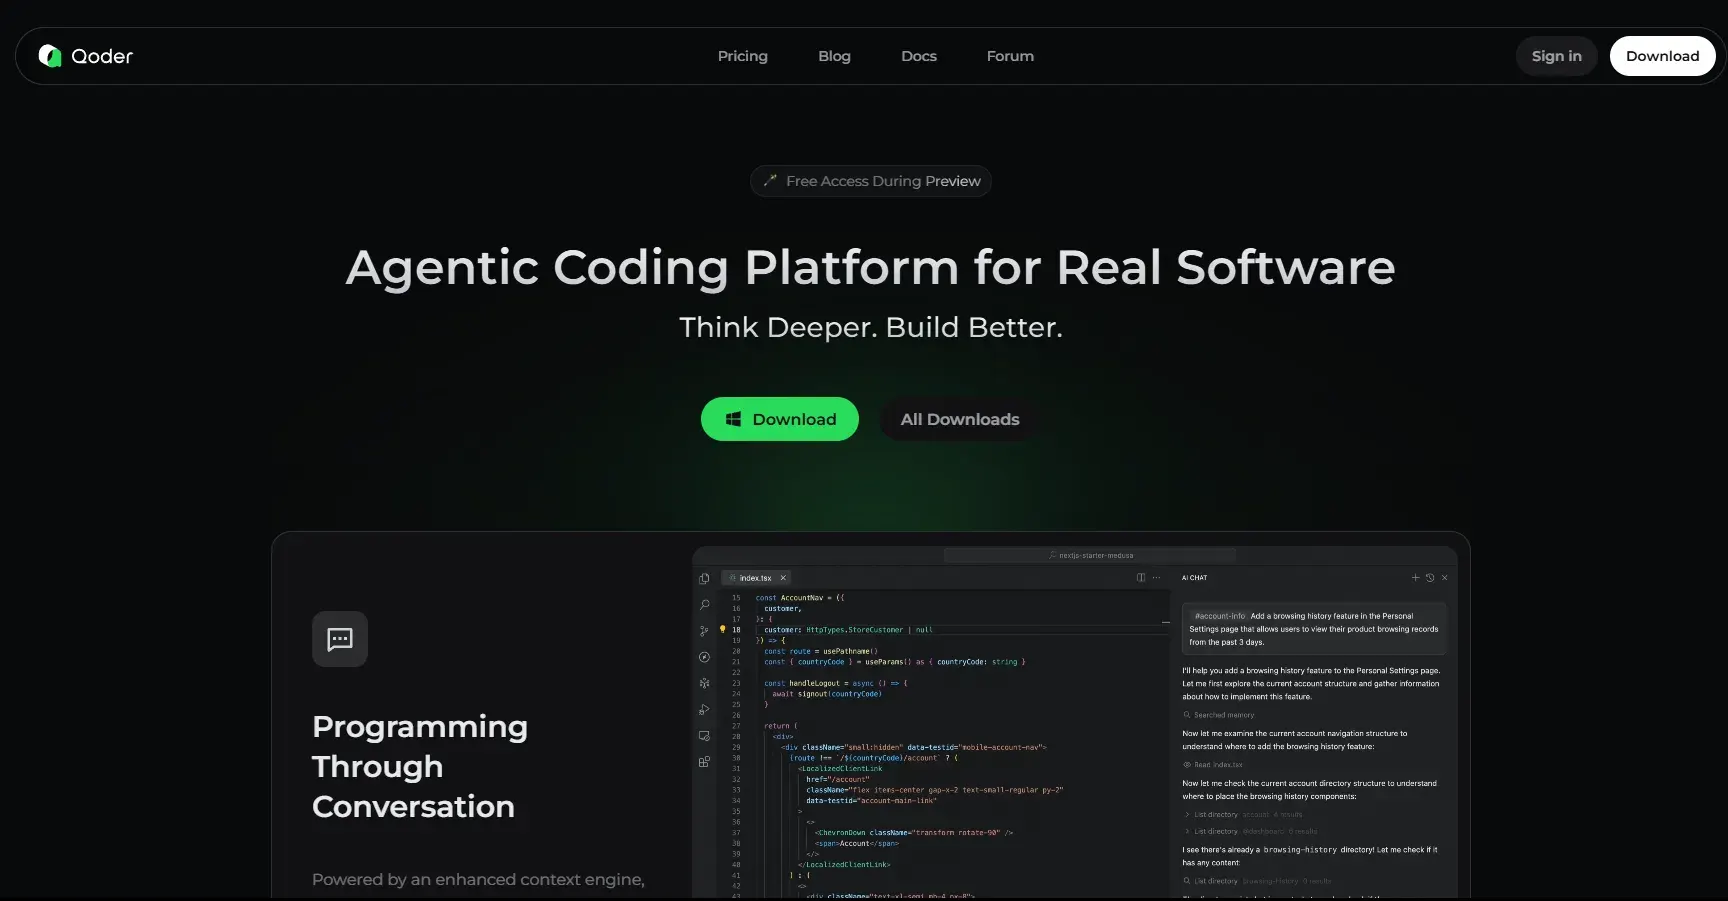Open editor more actions ellipsis menu

(1157, 578)
